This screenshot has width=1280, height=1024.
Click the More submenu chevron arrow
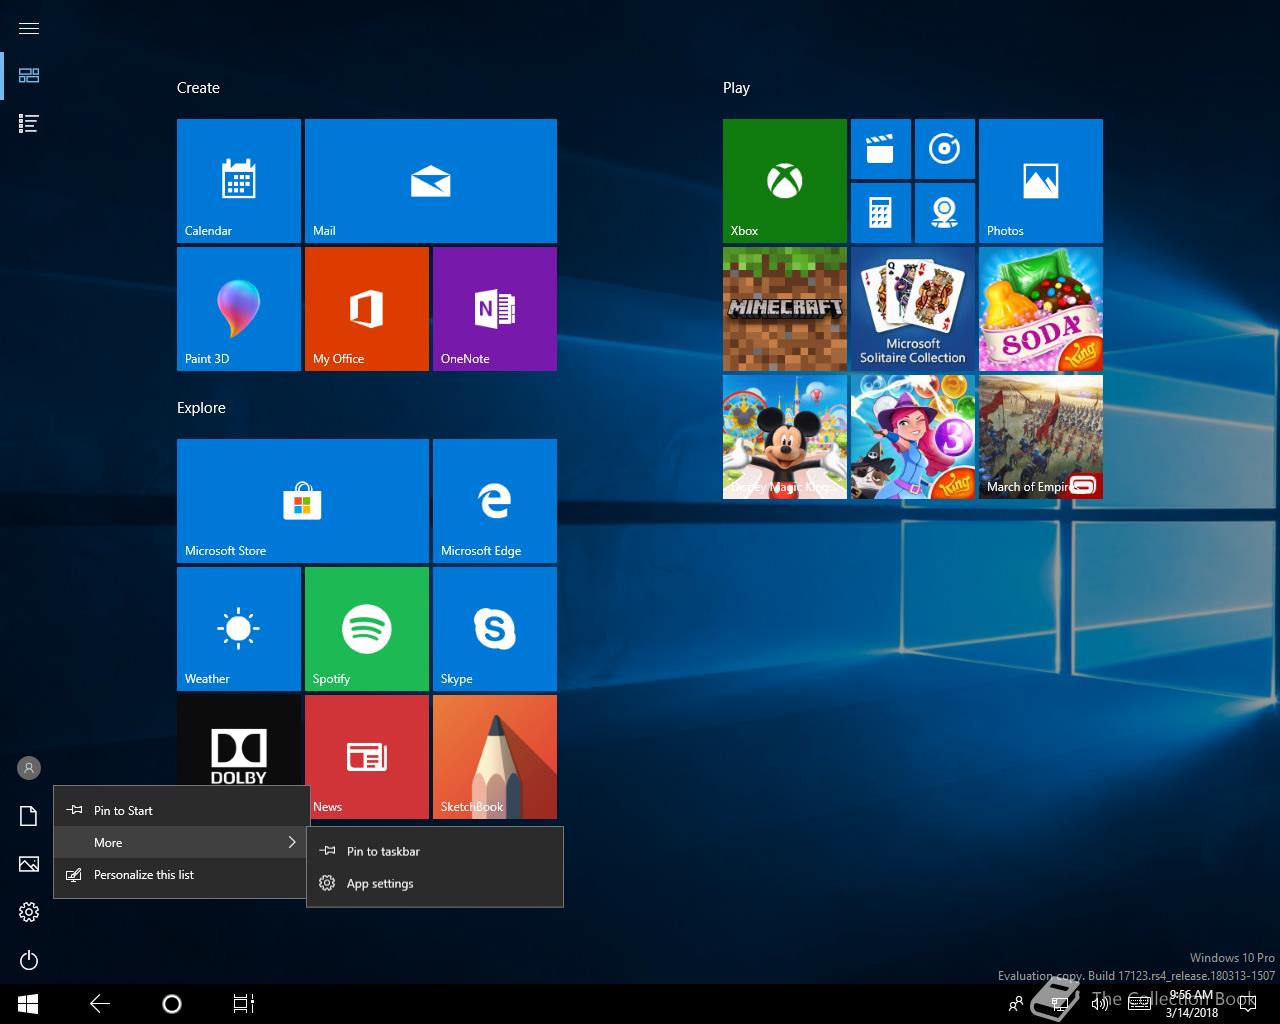coord(292,842)
